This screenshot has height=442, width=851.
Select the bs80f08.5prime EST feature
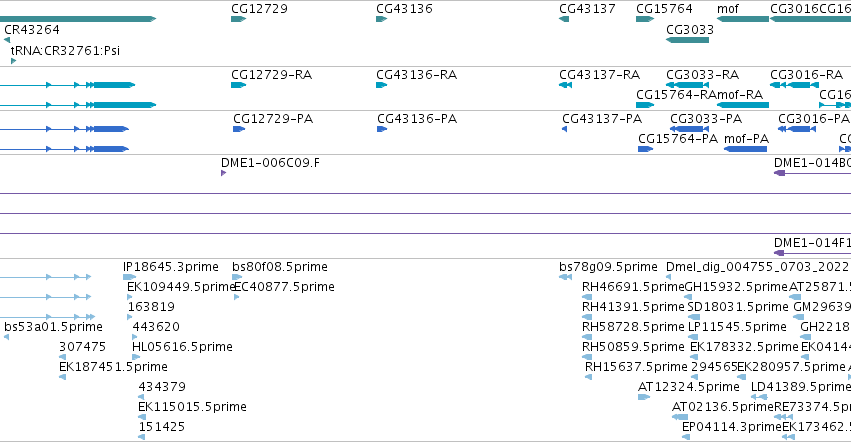pos(237,277)
